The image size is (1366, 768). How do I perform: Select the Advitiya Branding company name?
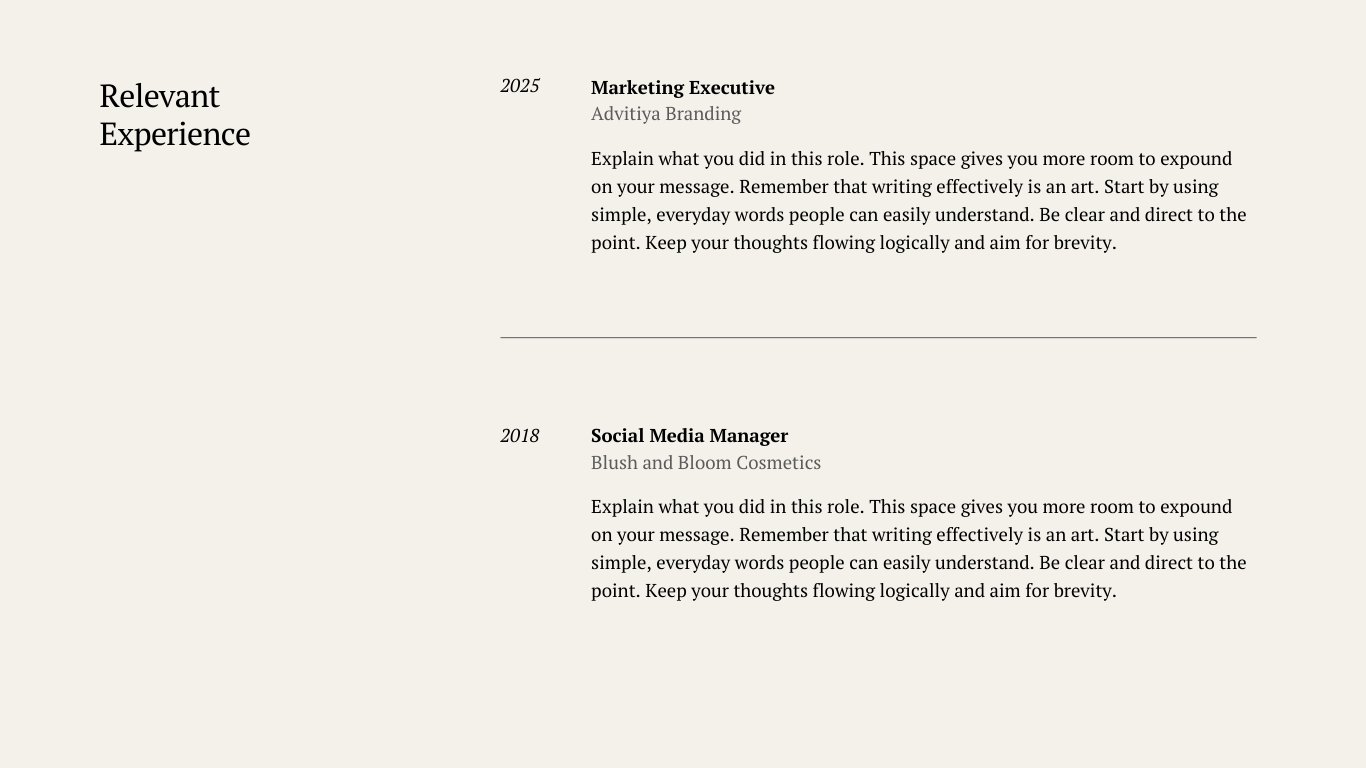click(666, 114)
